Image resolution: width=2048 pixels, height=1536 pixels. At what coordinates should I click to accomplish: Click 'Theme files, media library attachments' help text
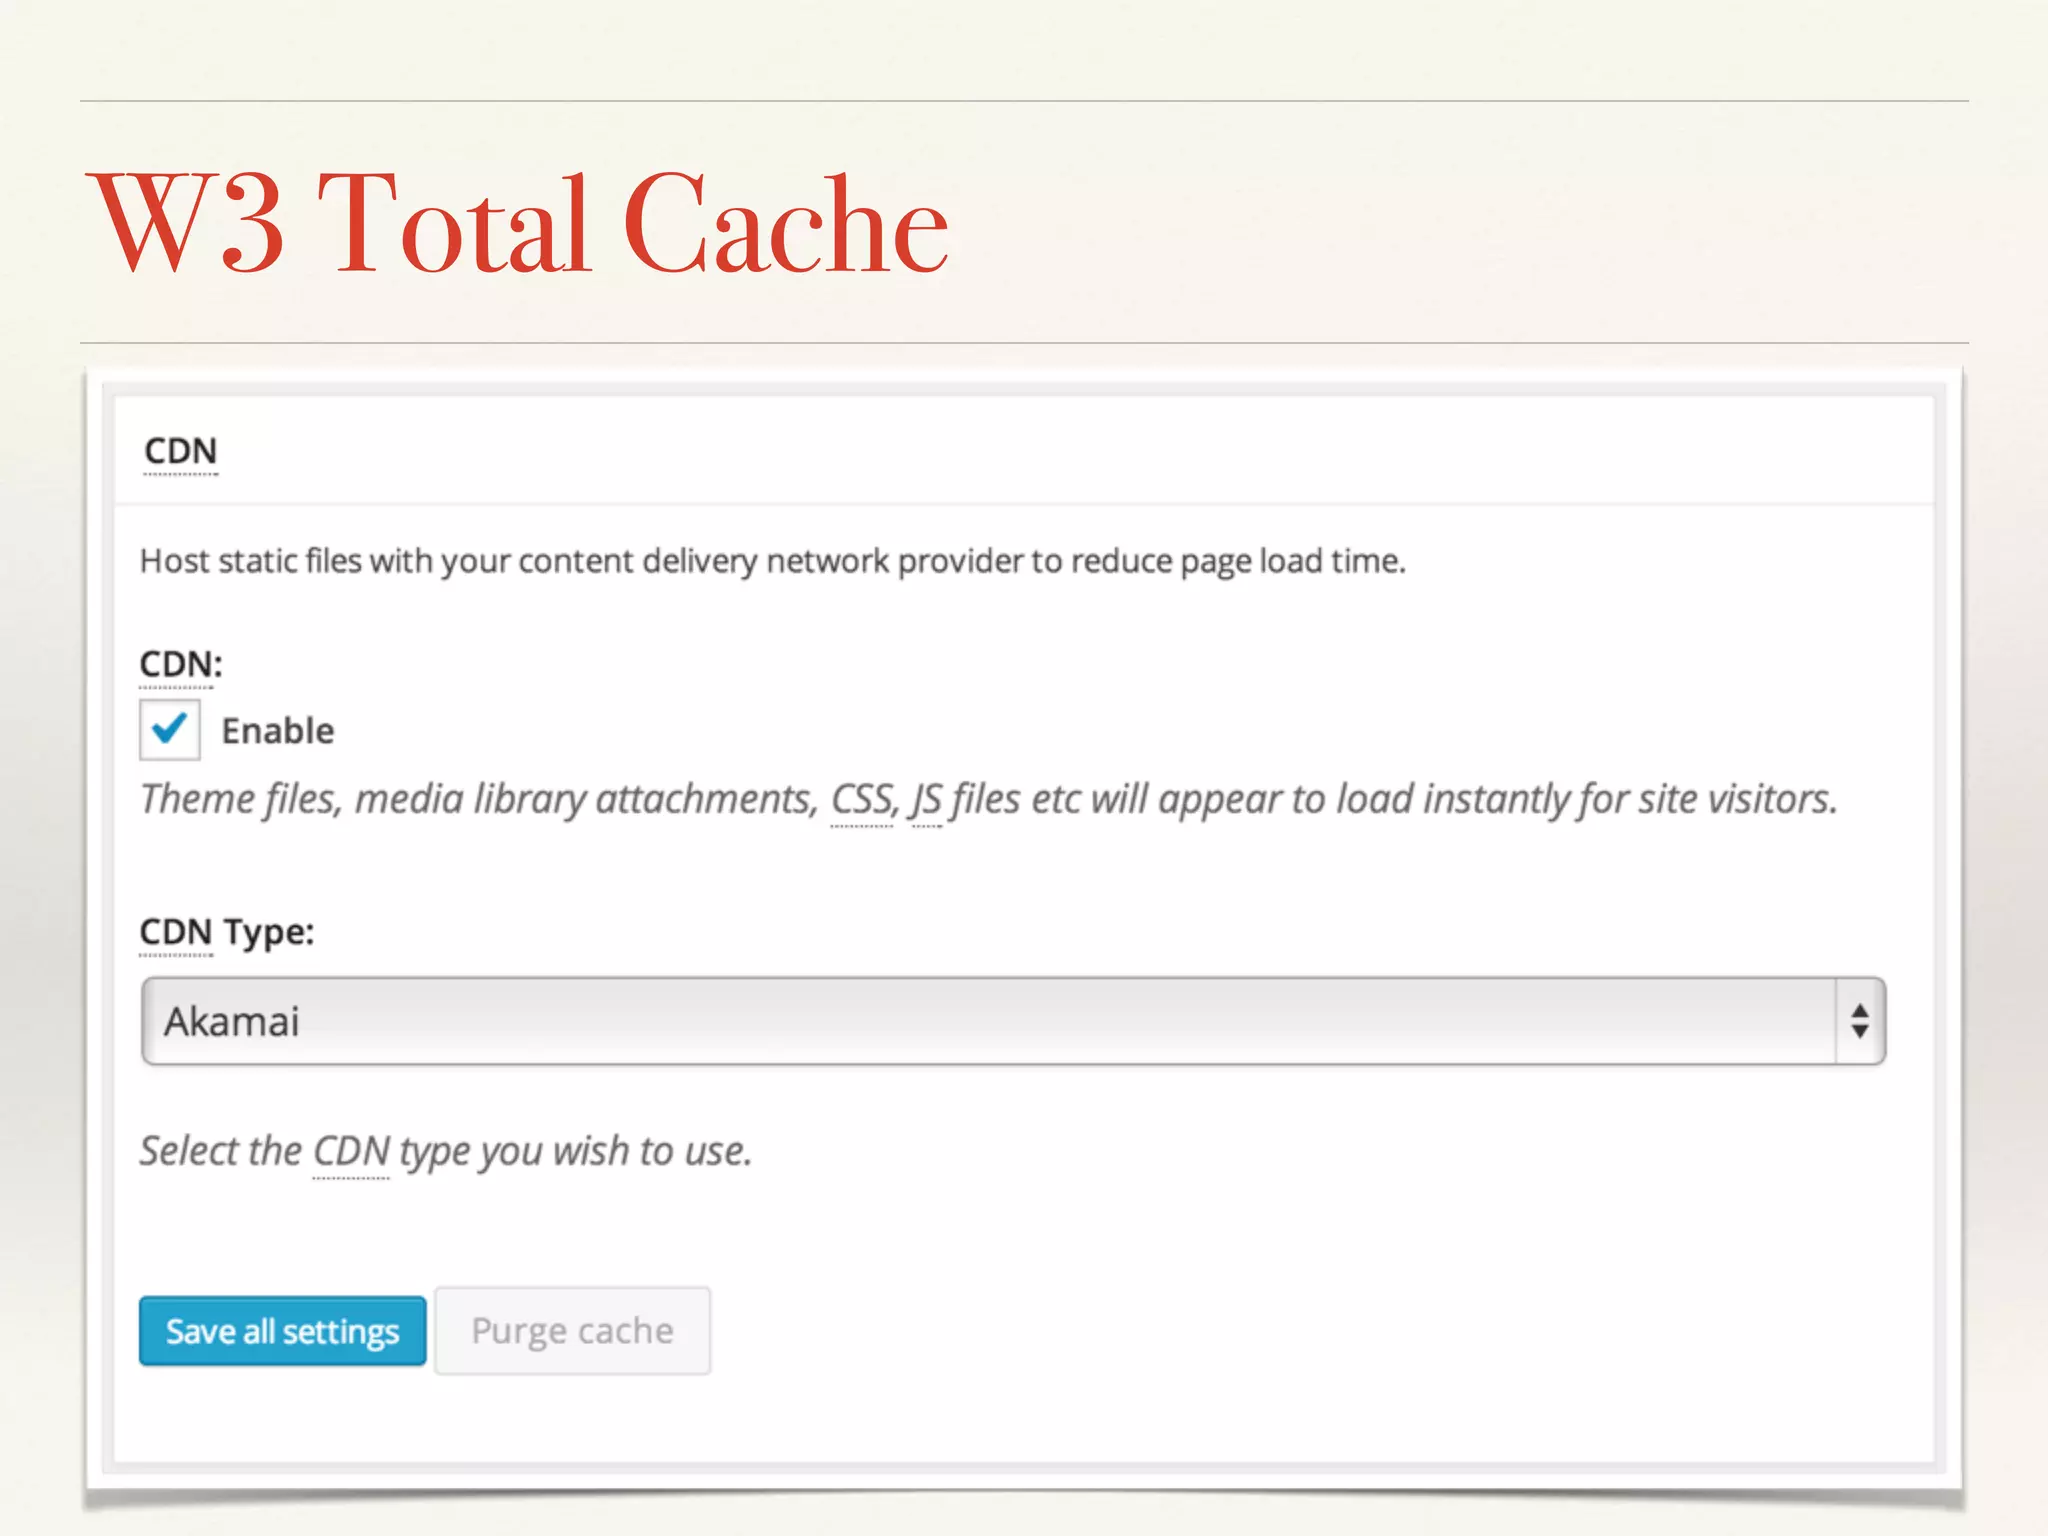(x=988, y=800)
